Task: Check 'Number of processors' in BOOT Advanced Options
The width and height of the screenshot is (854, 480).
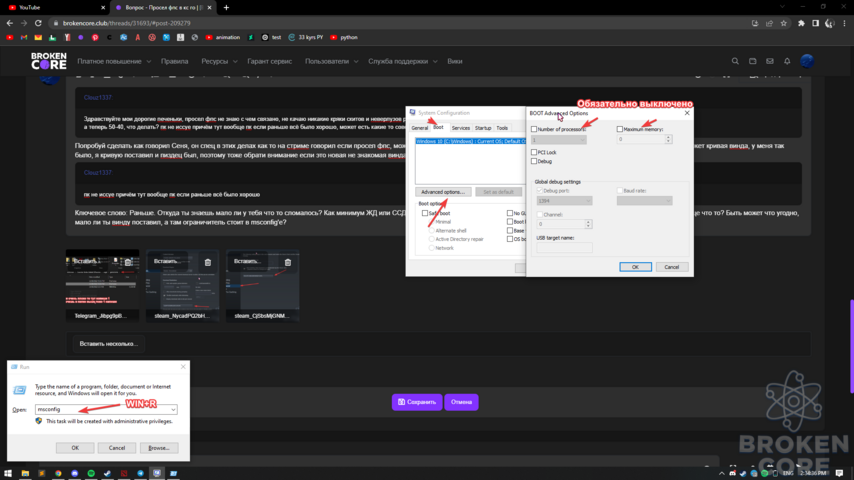Action: pos(534,129)
